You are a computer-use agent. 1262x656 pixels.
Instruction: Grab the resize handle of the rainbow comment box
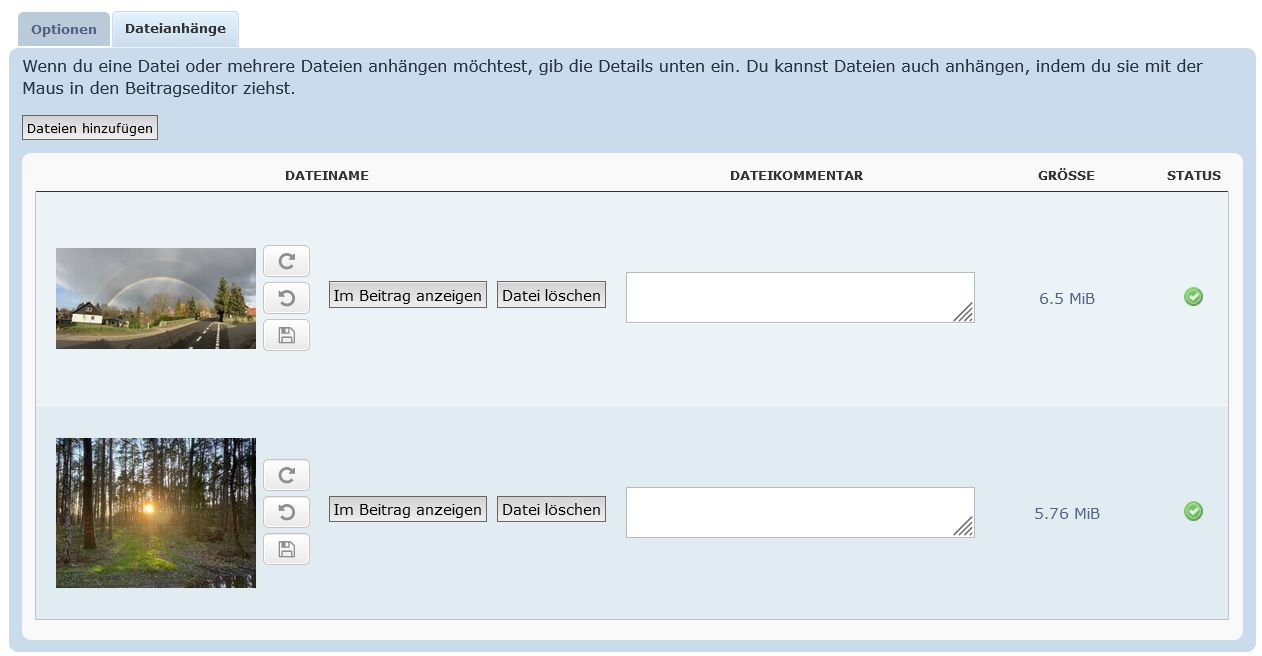coord(963,312)
